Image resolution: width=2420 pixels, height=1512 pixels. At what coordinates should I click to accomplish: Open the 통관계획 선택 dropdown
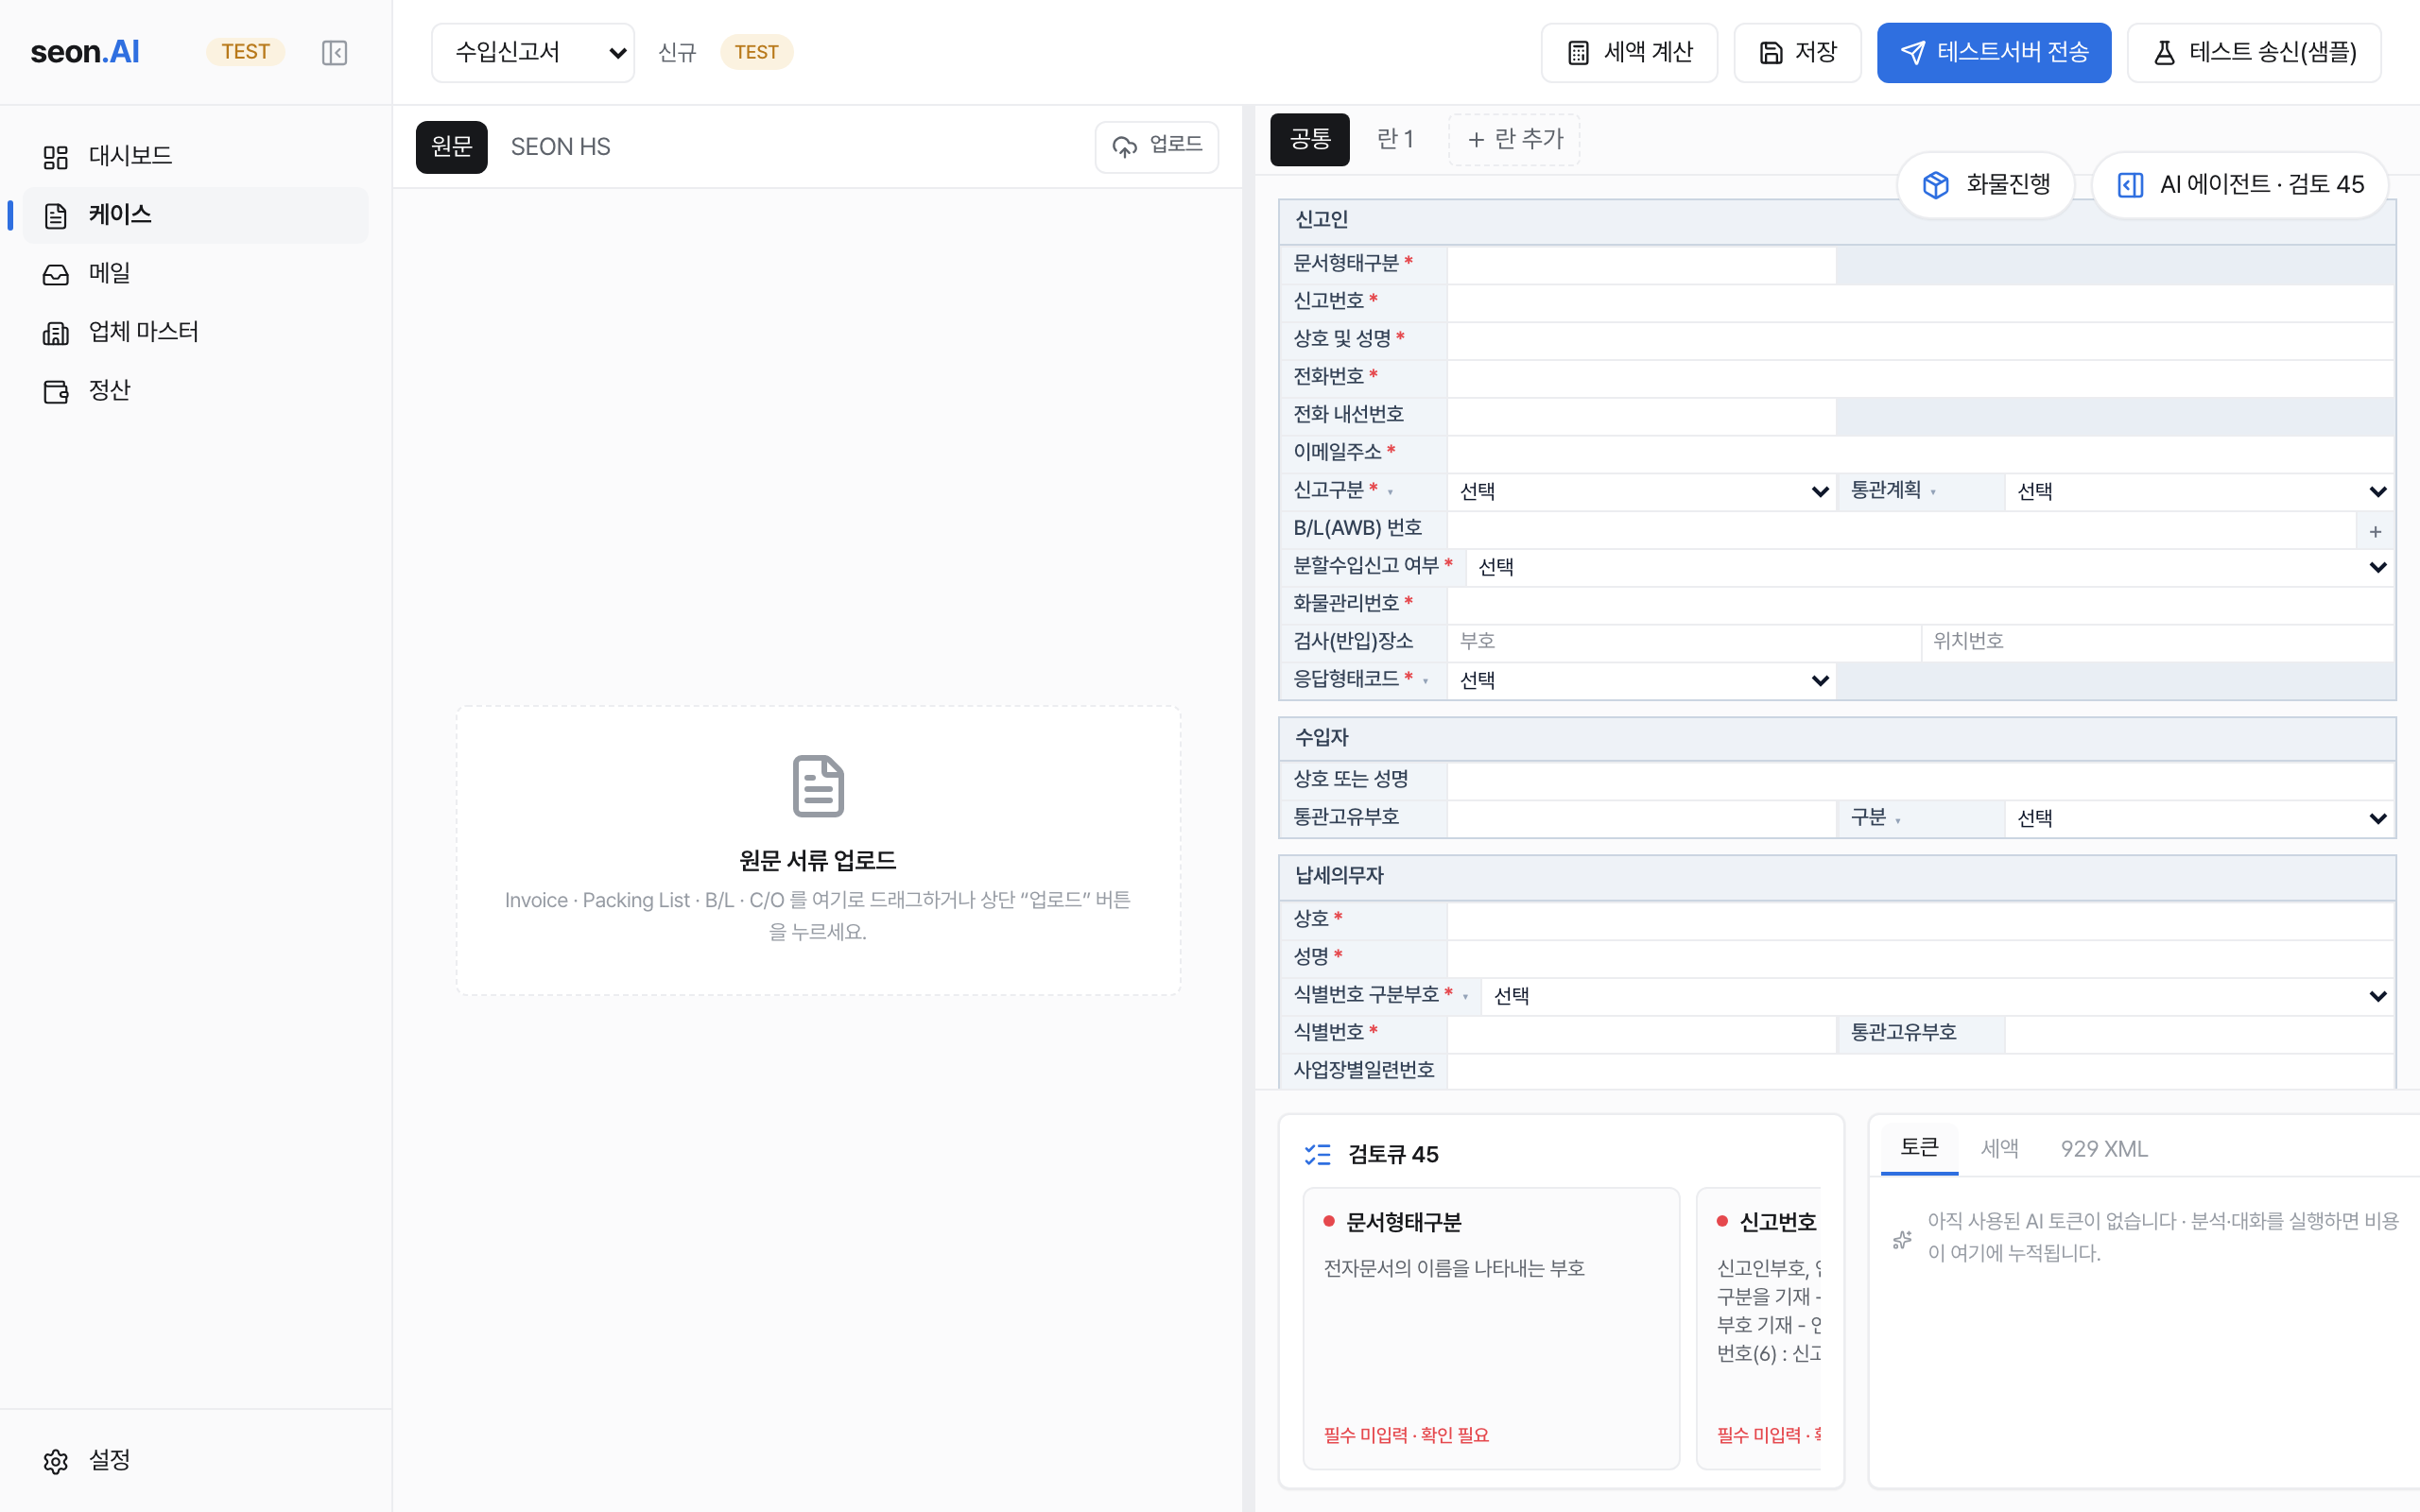2199,491
